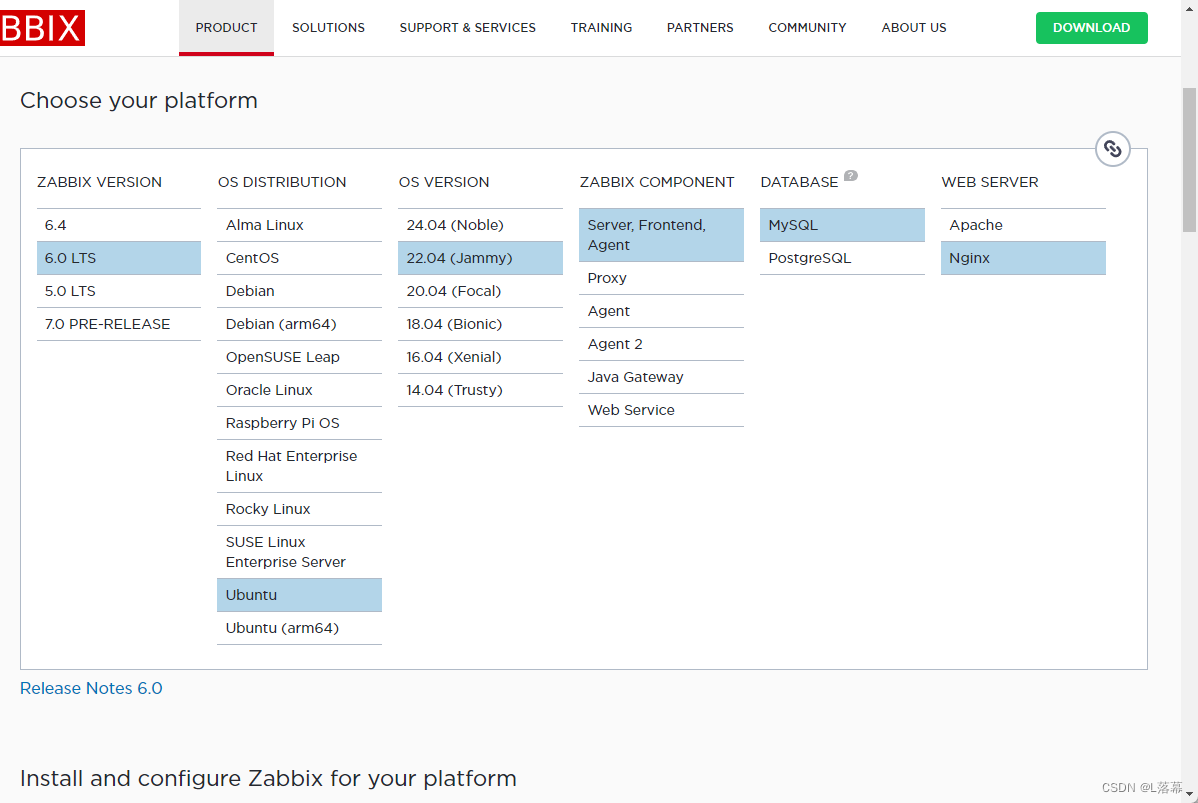Open the Community menu

click(807, 28)
